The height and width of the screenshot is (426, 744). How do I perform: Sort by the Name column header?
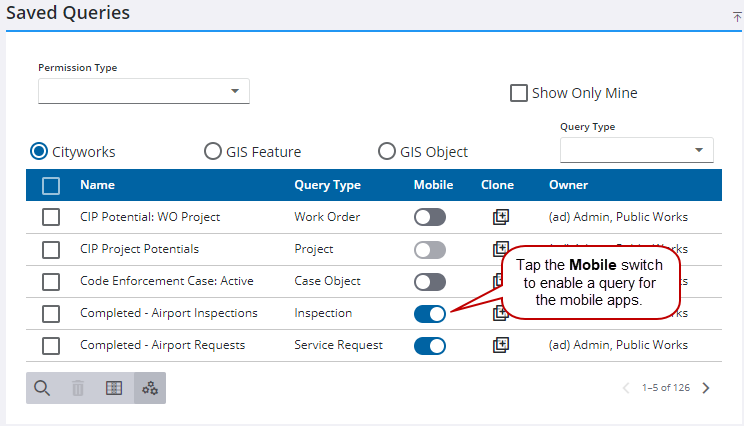click(x=97, y=185)
